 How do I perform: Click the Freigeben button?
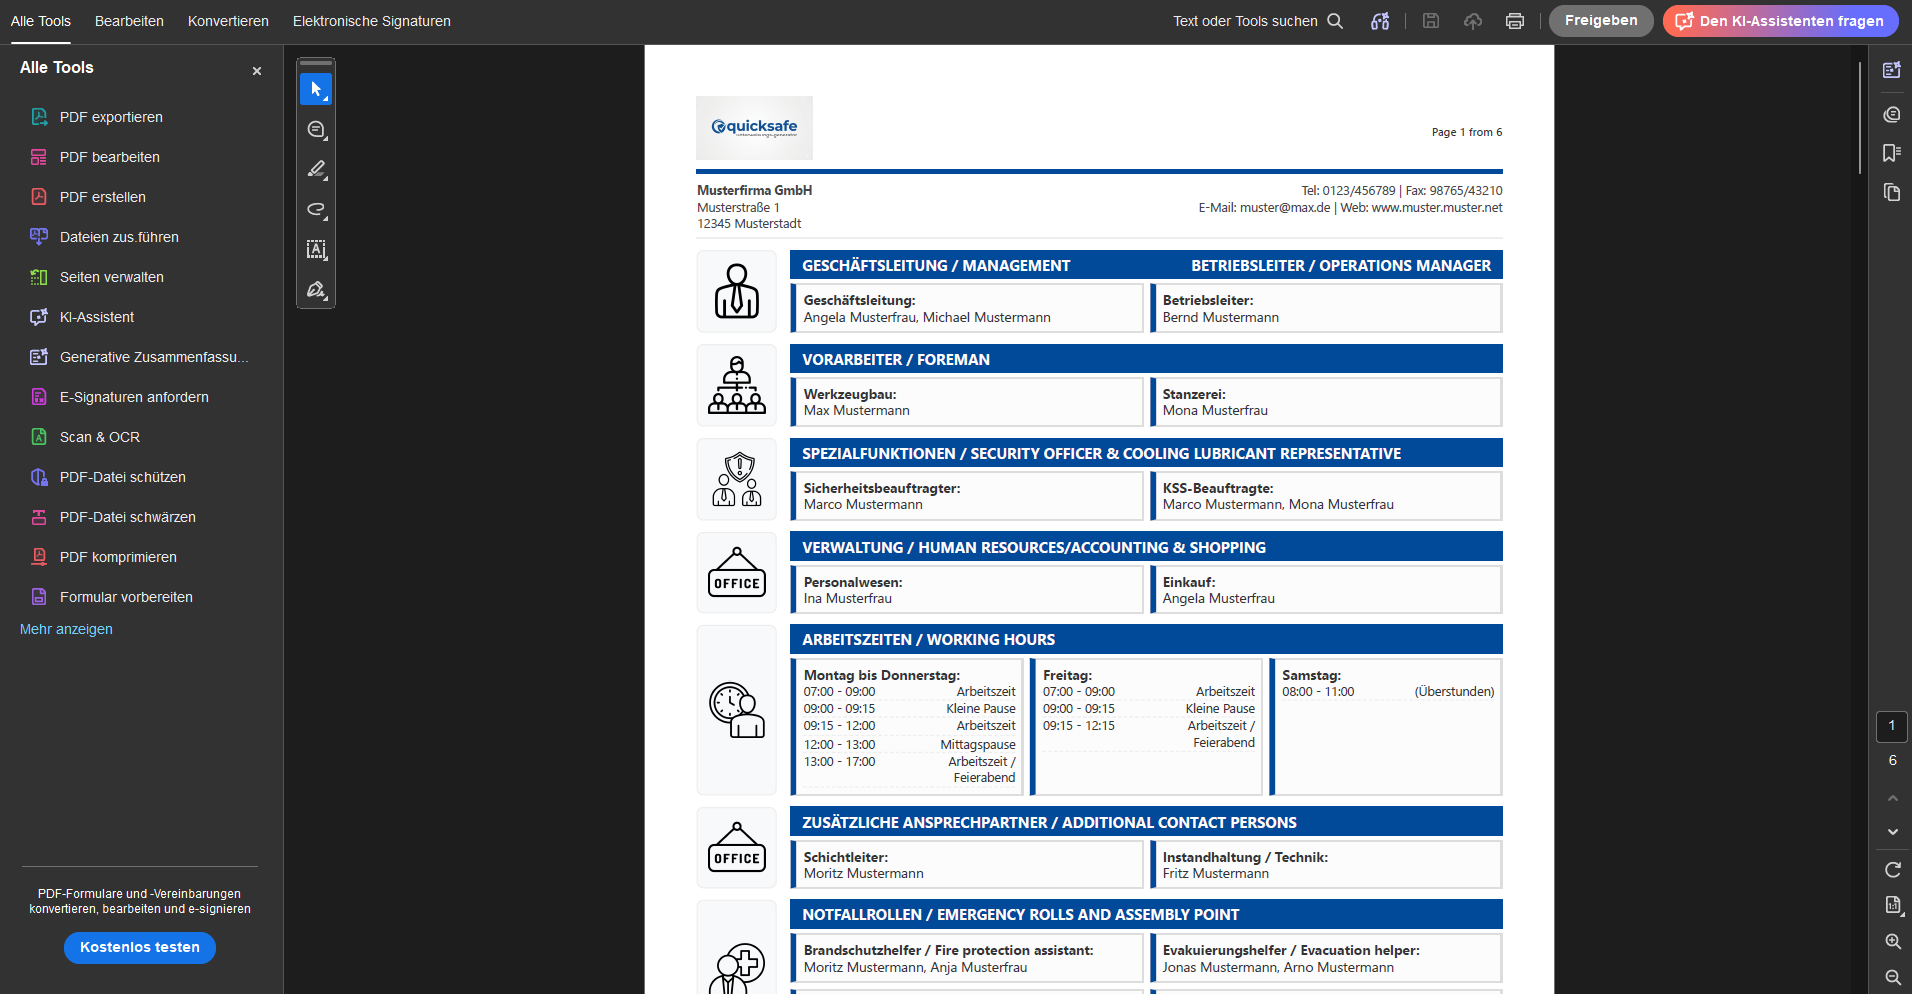coord(1601,21)
